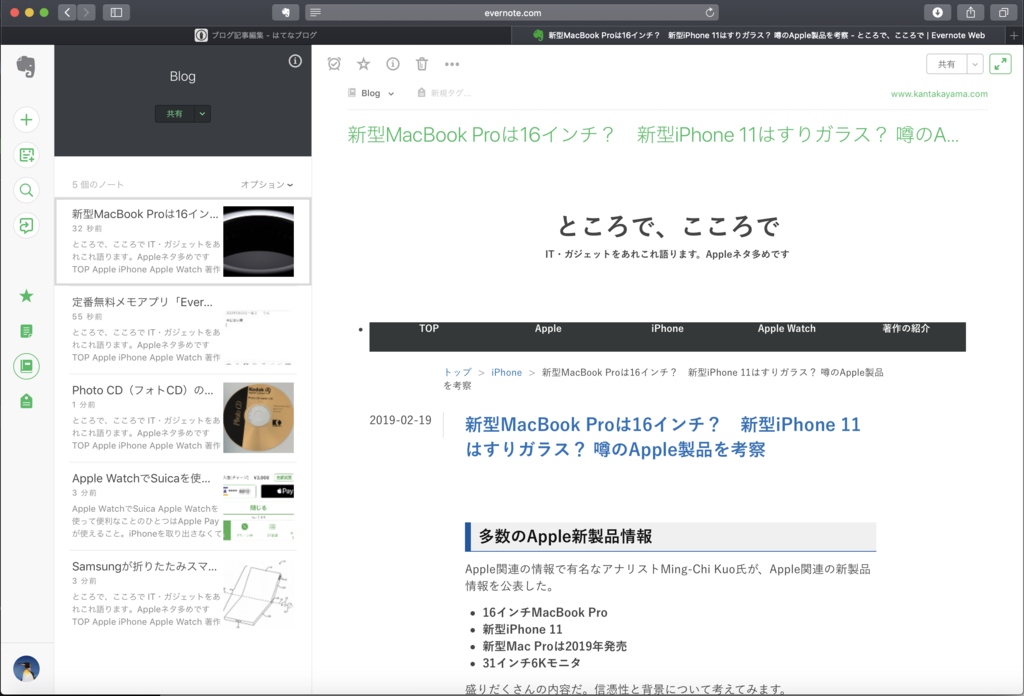Open the Blog share dropdown arrow

(x=202, y=114)
